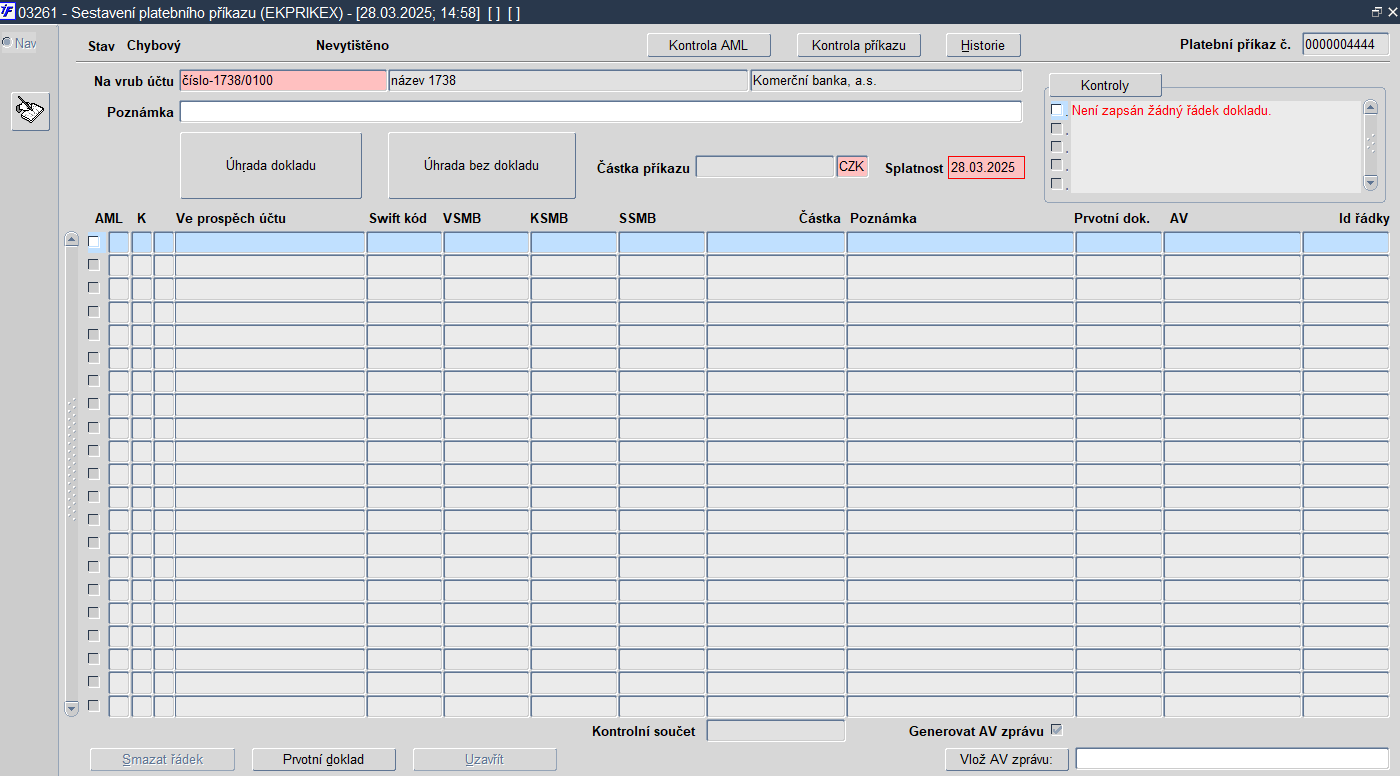This screenshot has height=776, width=1400.
Task: Select Úhrada bez dokladu
Action: (x=482, y=166)
